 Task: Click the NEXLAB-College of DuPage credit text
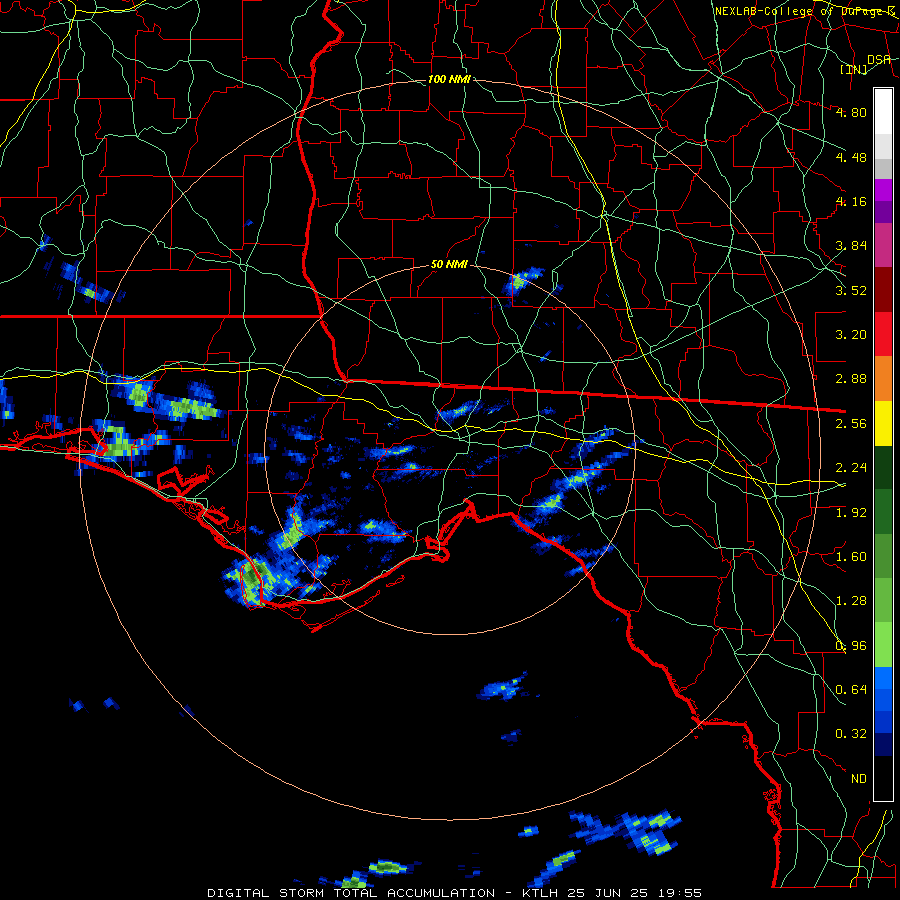[x=806, y=11]
